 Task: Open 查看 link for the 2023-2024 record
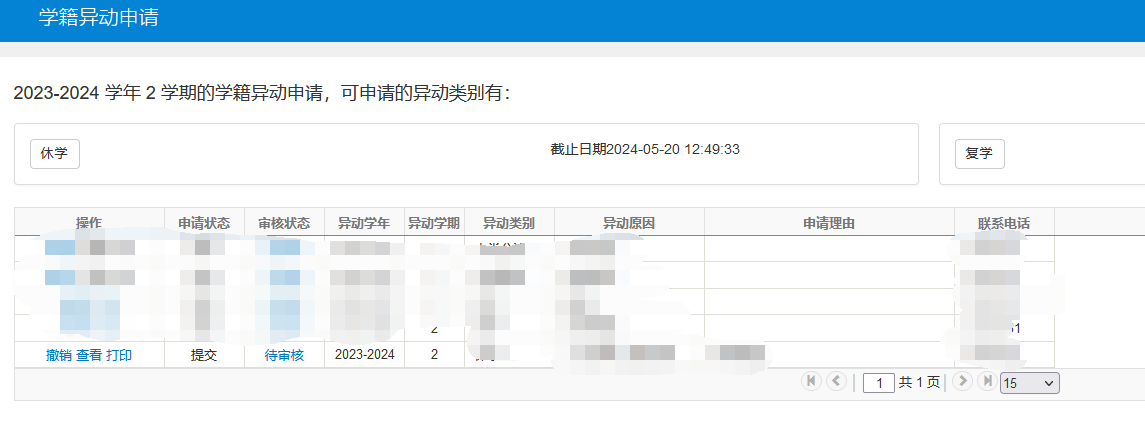[x=89, y=355]
